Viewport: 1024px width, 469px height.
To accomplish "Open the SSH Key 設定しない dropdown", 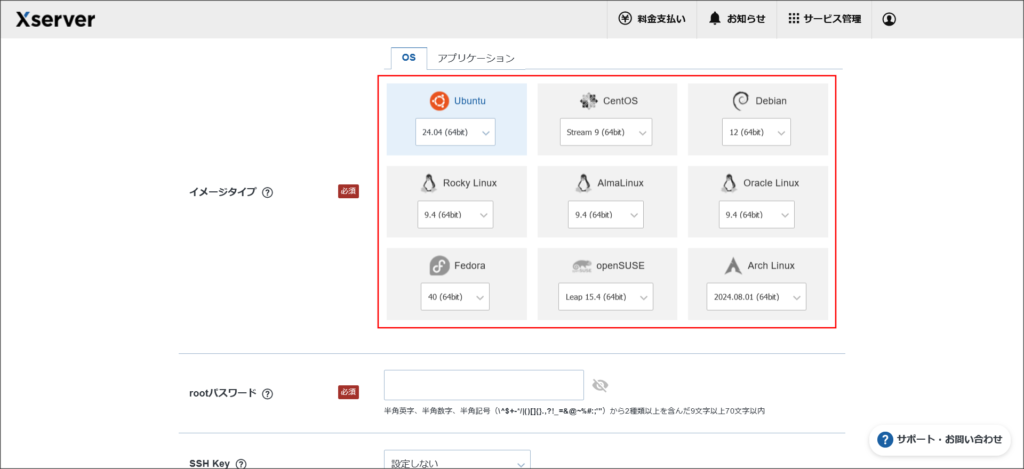I will click(457, 460).
